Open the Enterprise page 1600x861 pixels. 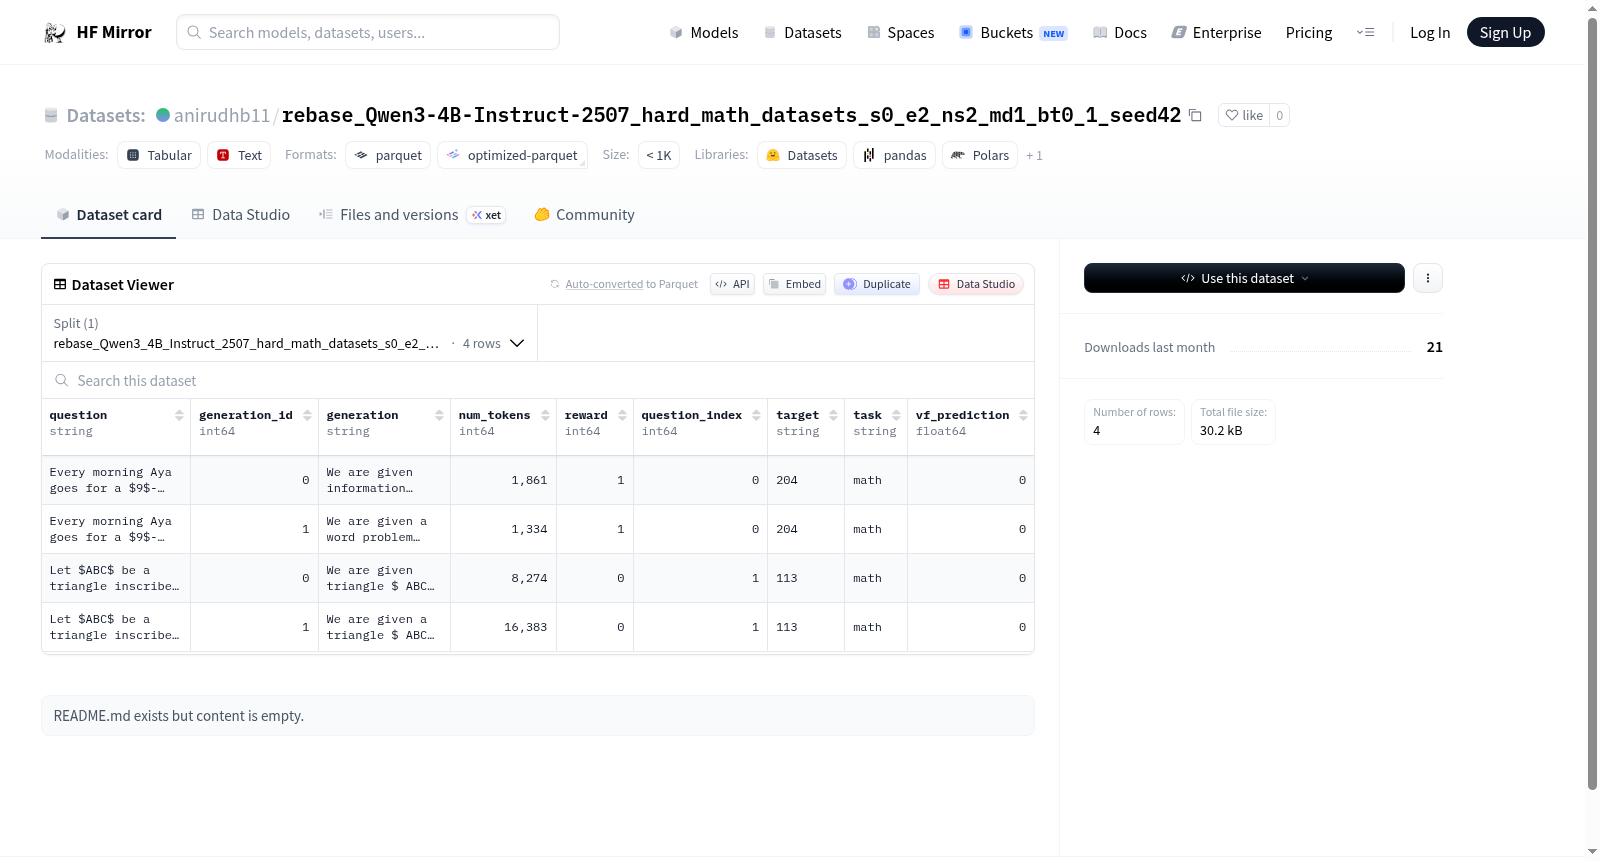1216,33
